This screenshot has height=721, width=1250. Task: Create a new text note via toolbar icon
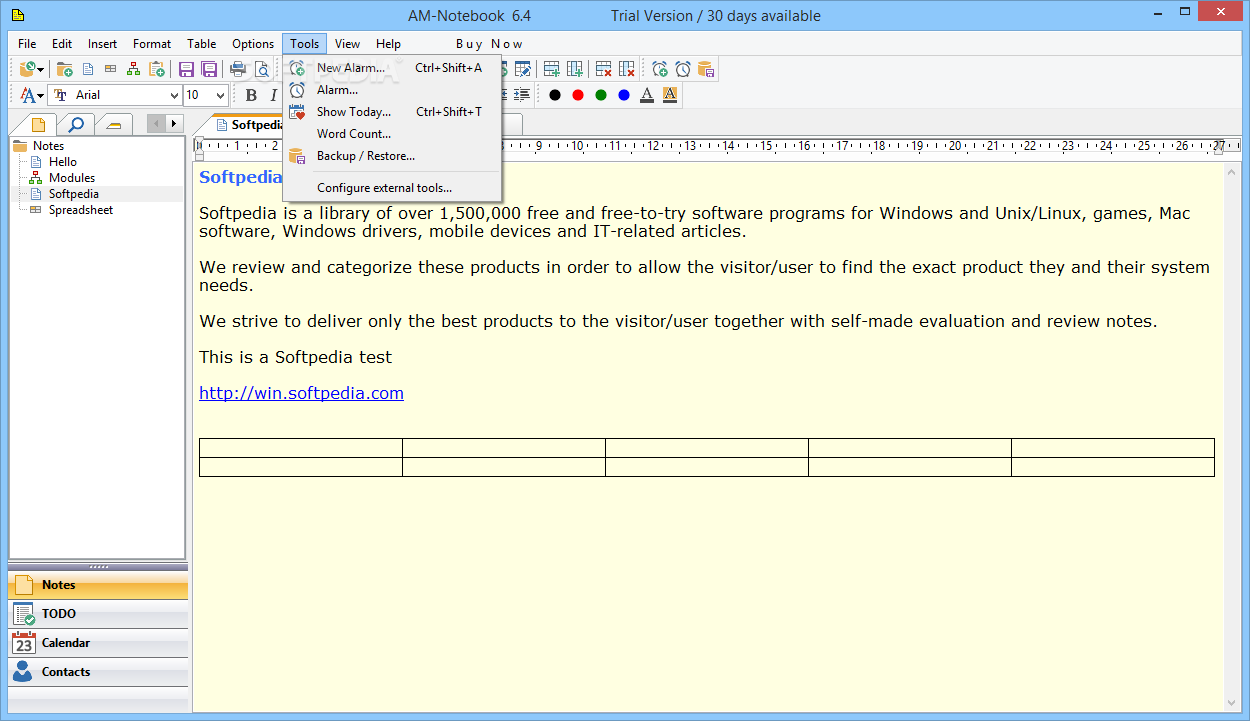pos(88,69)
